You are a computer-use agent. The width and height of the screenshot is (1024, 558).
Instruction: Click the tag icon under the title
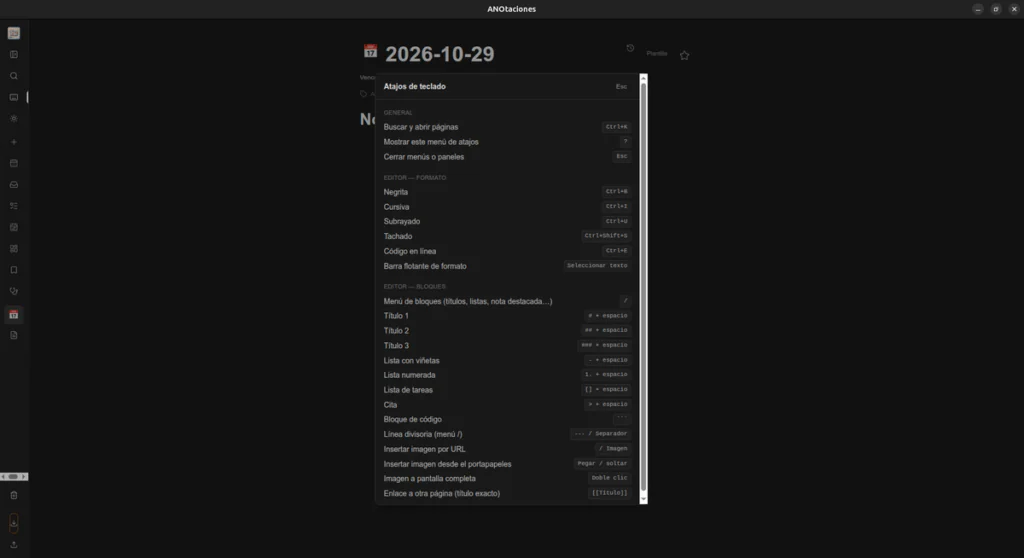pyautogui.click(x=364, y=94)
